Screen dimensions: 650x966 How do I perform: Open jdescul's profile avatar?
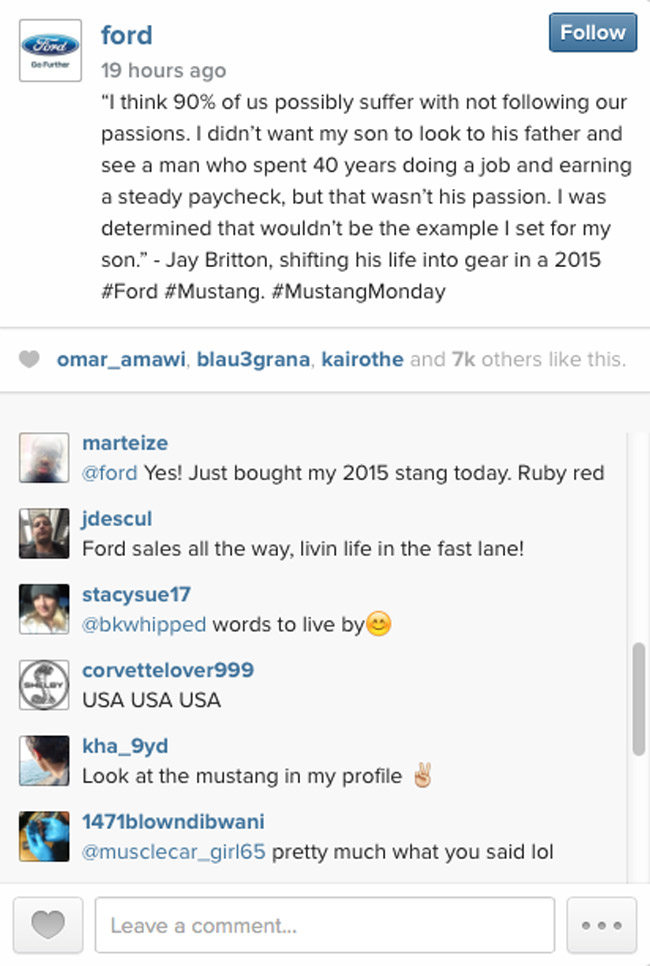pyautogui.click(x=44, y=534)
